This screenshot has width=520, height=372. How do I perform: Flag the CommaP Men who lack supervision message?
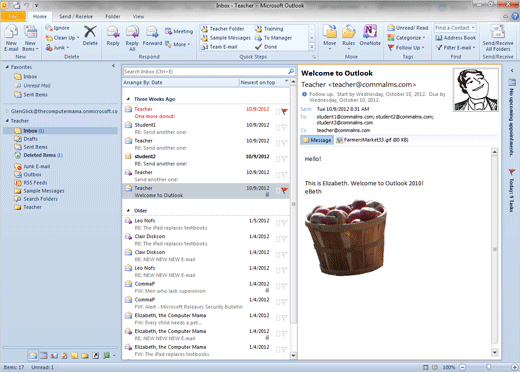click(284, 286)
